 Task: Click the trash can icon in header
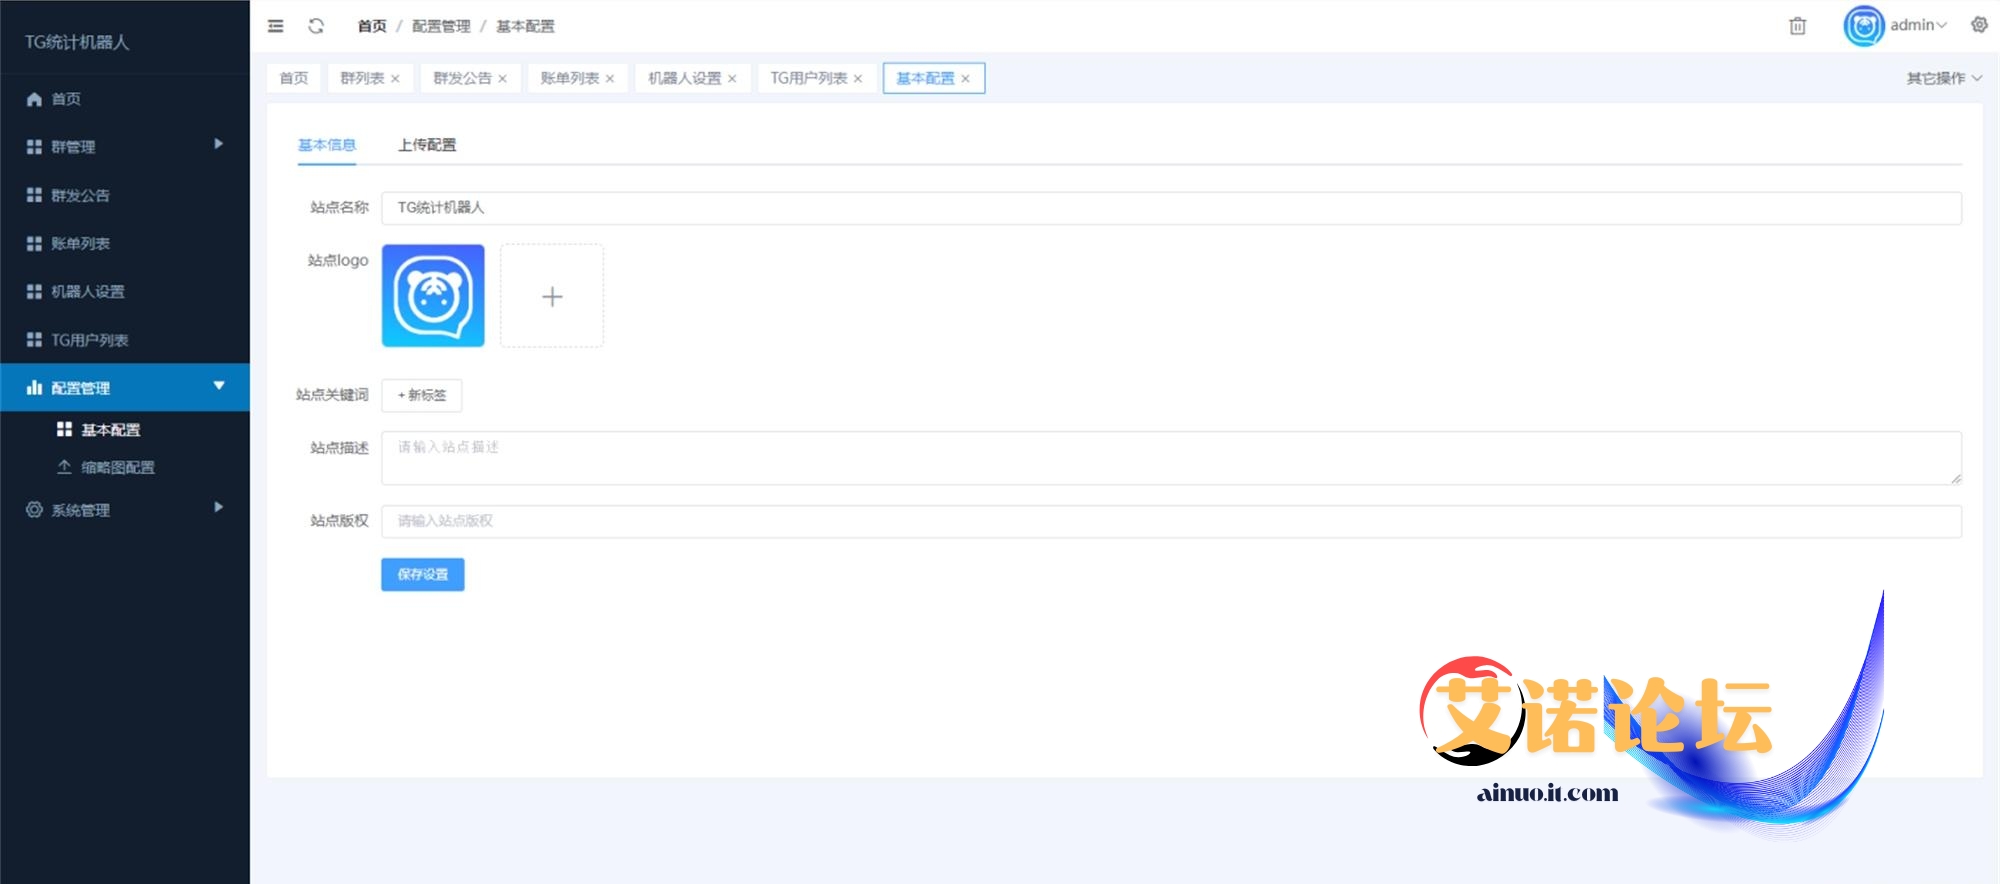point(1797,26)
